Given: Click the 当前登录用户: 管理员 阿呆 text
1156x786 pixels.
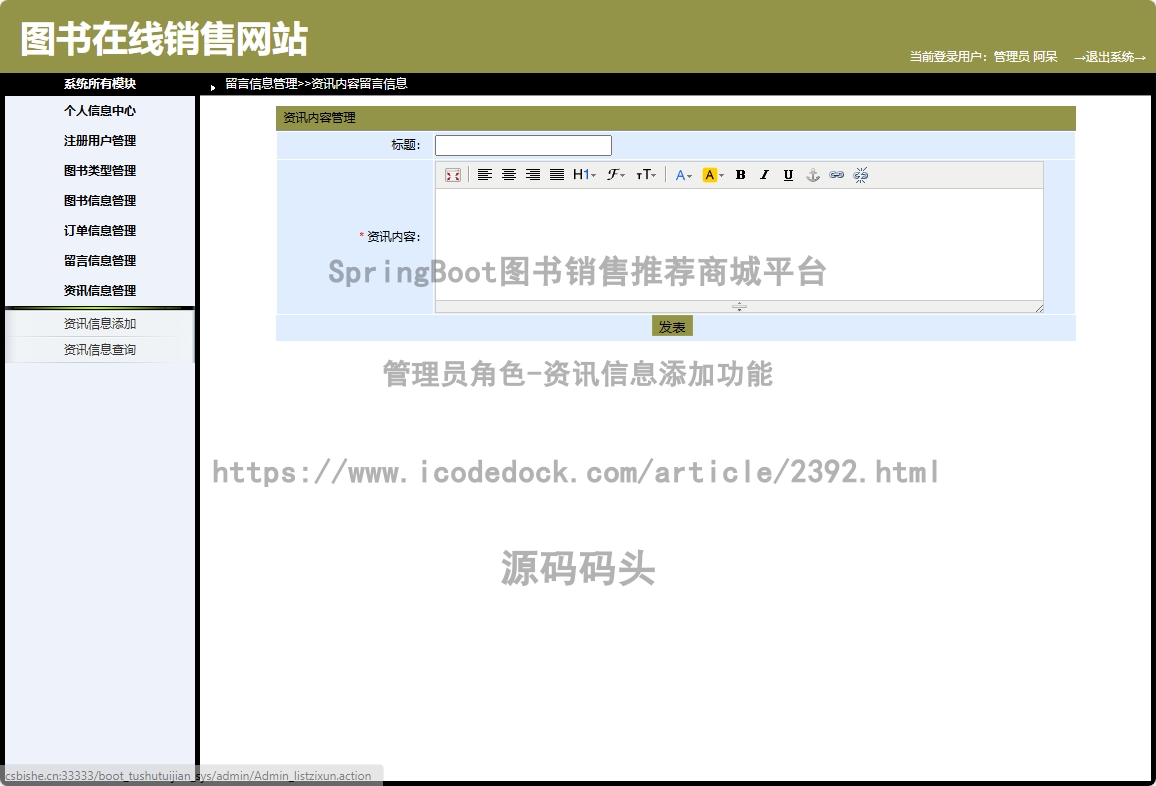Looking at the screenshot, I should pos(983,57).
